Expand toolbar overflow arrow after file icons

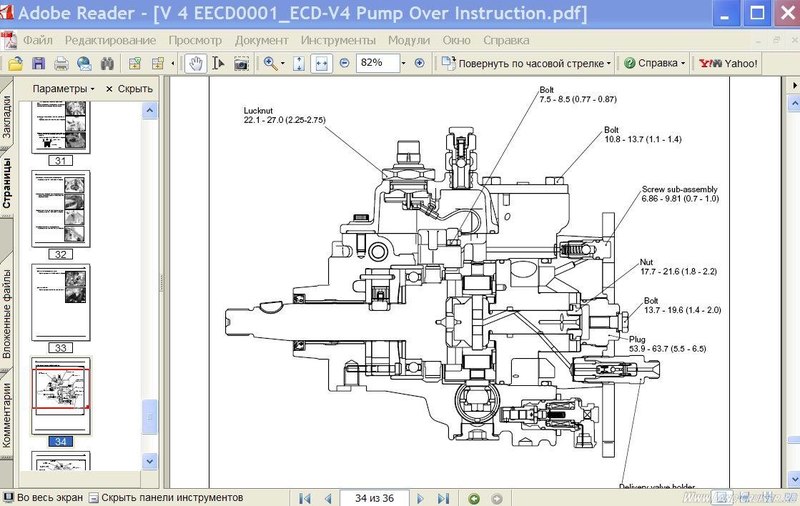pyautogui.click(x=172, y=63)
